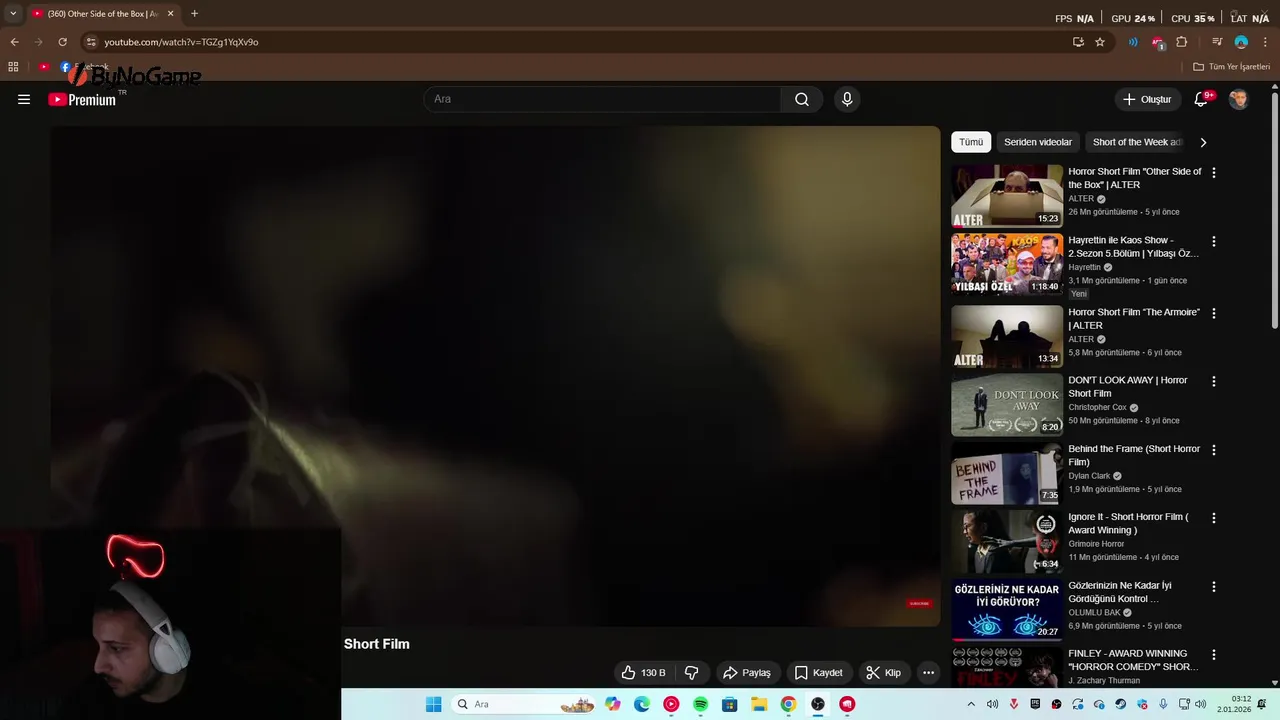
Task: Show hidden system tray icons
Action: 970,704
